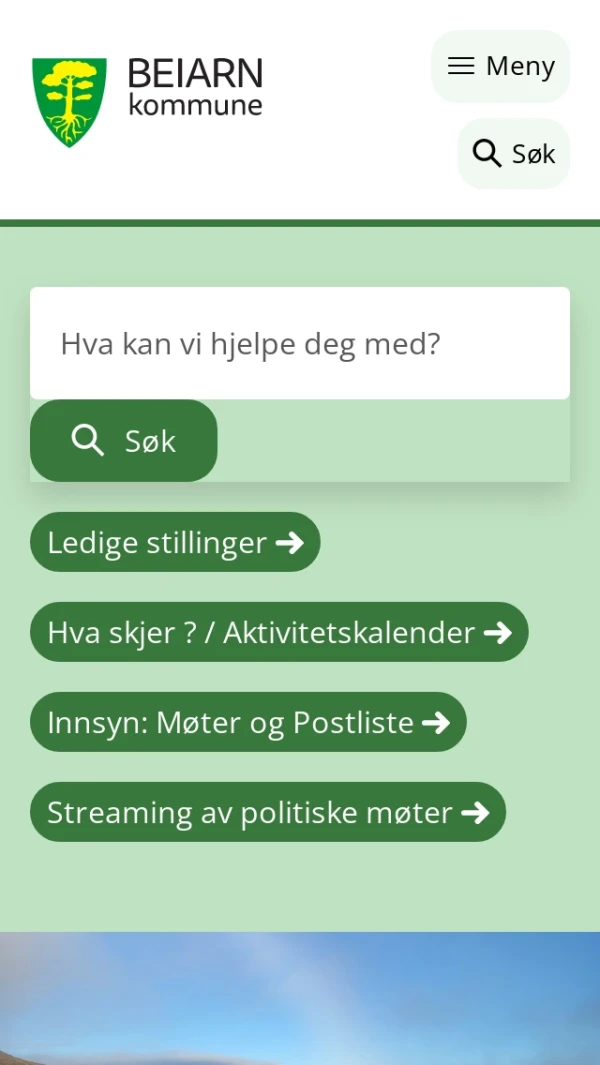Open header search via Søk
The image size is (600, 1065).
click(x=513, y=153)
